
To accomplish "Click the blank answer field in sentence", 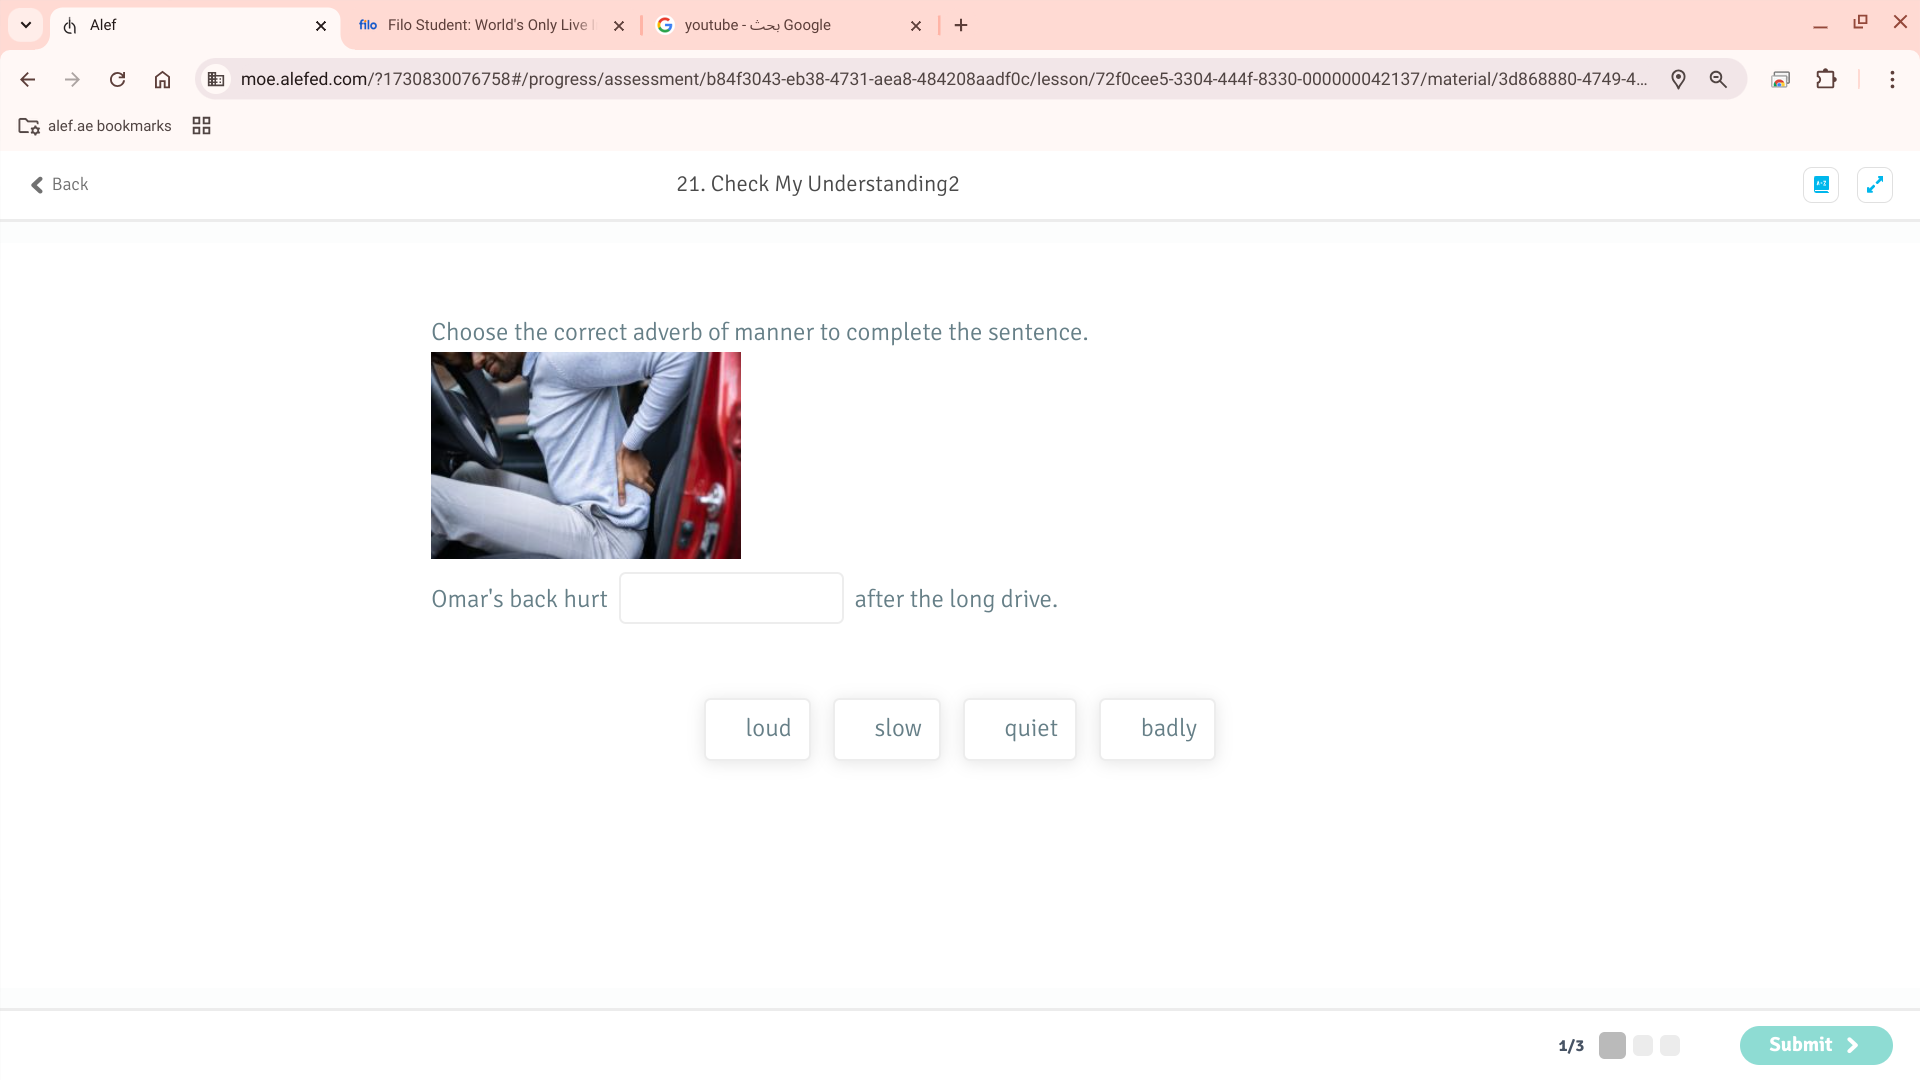I will 731,598.
